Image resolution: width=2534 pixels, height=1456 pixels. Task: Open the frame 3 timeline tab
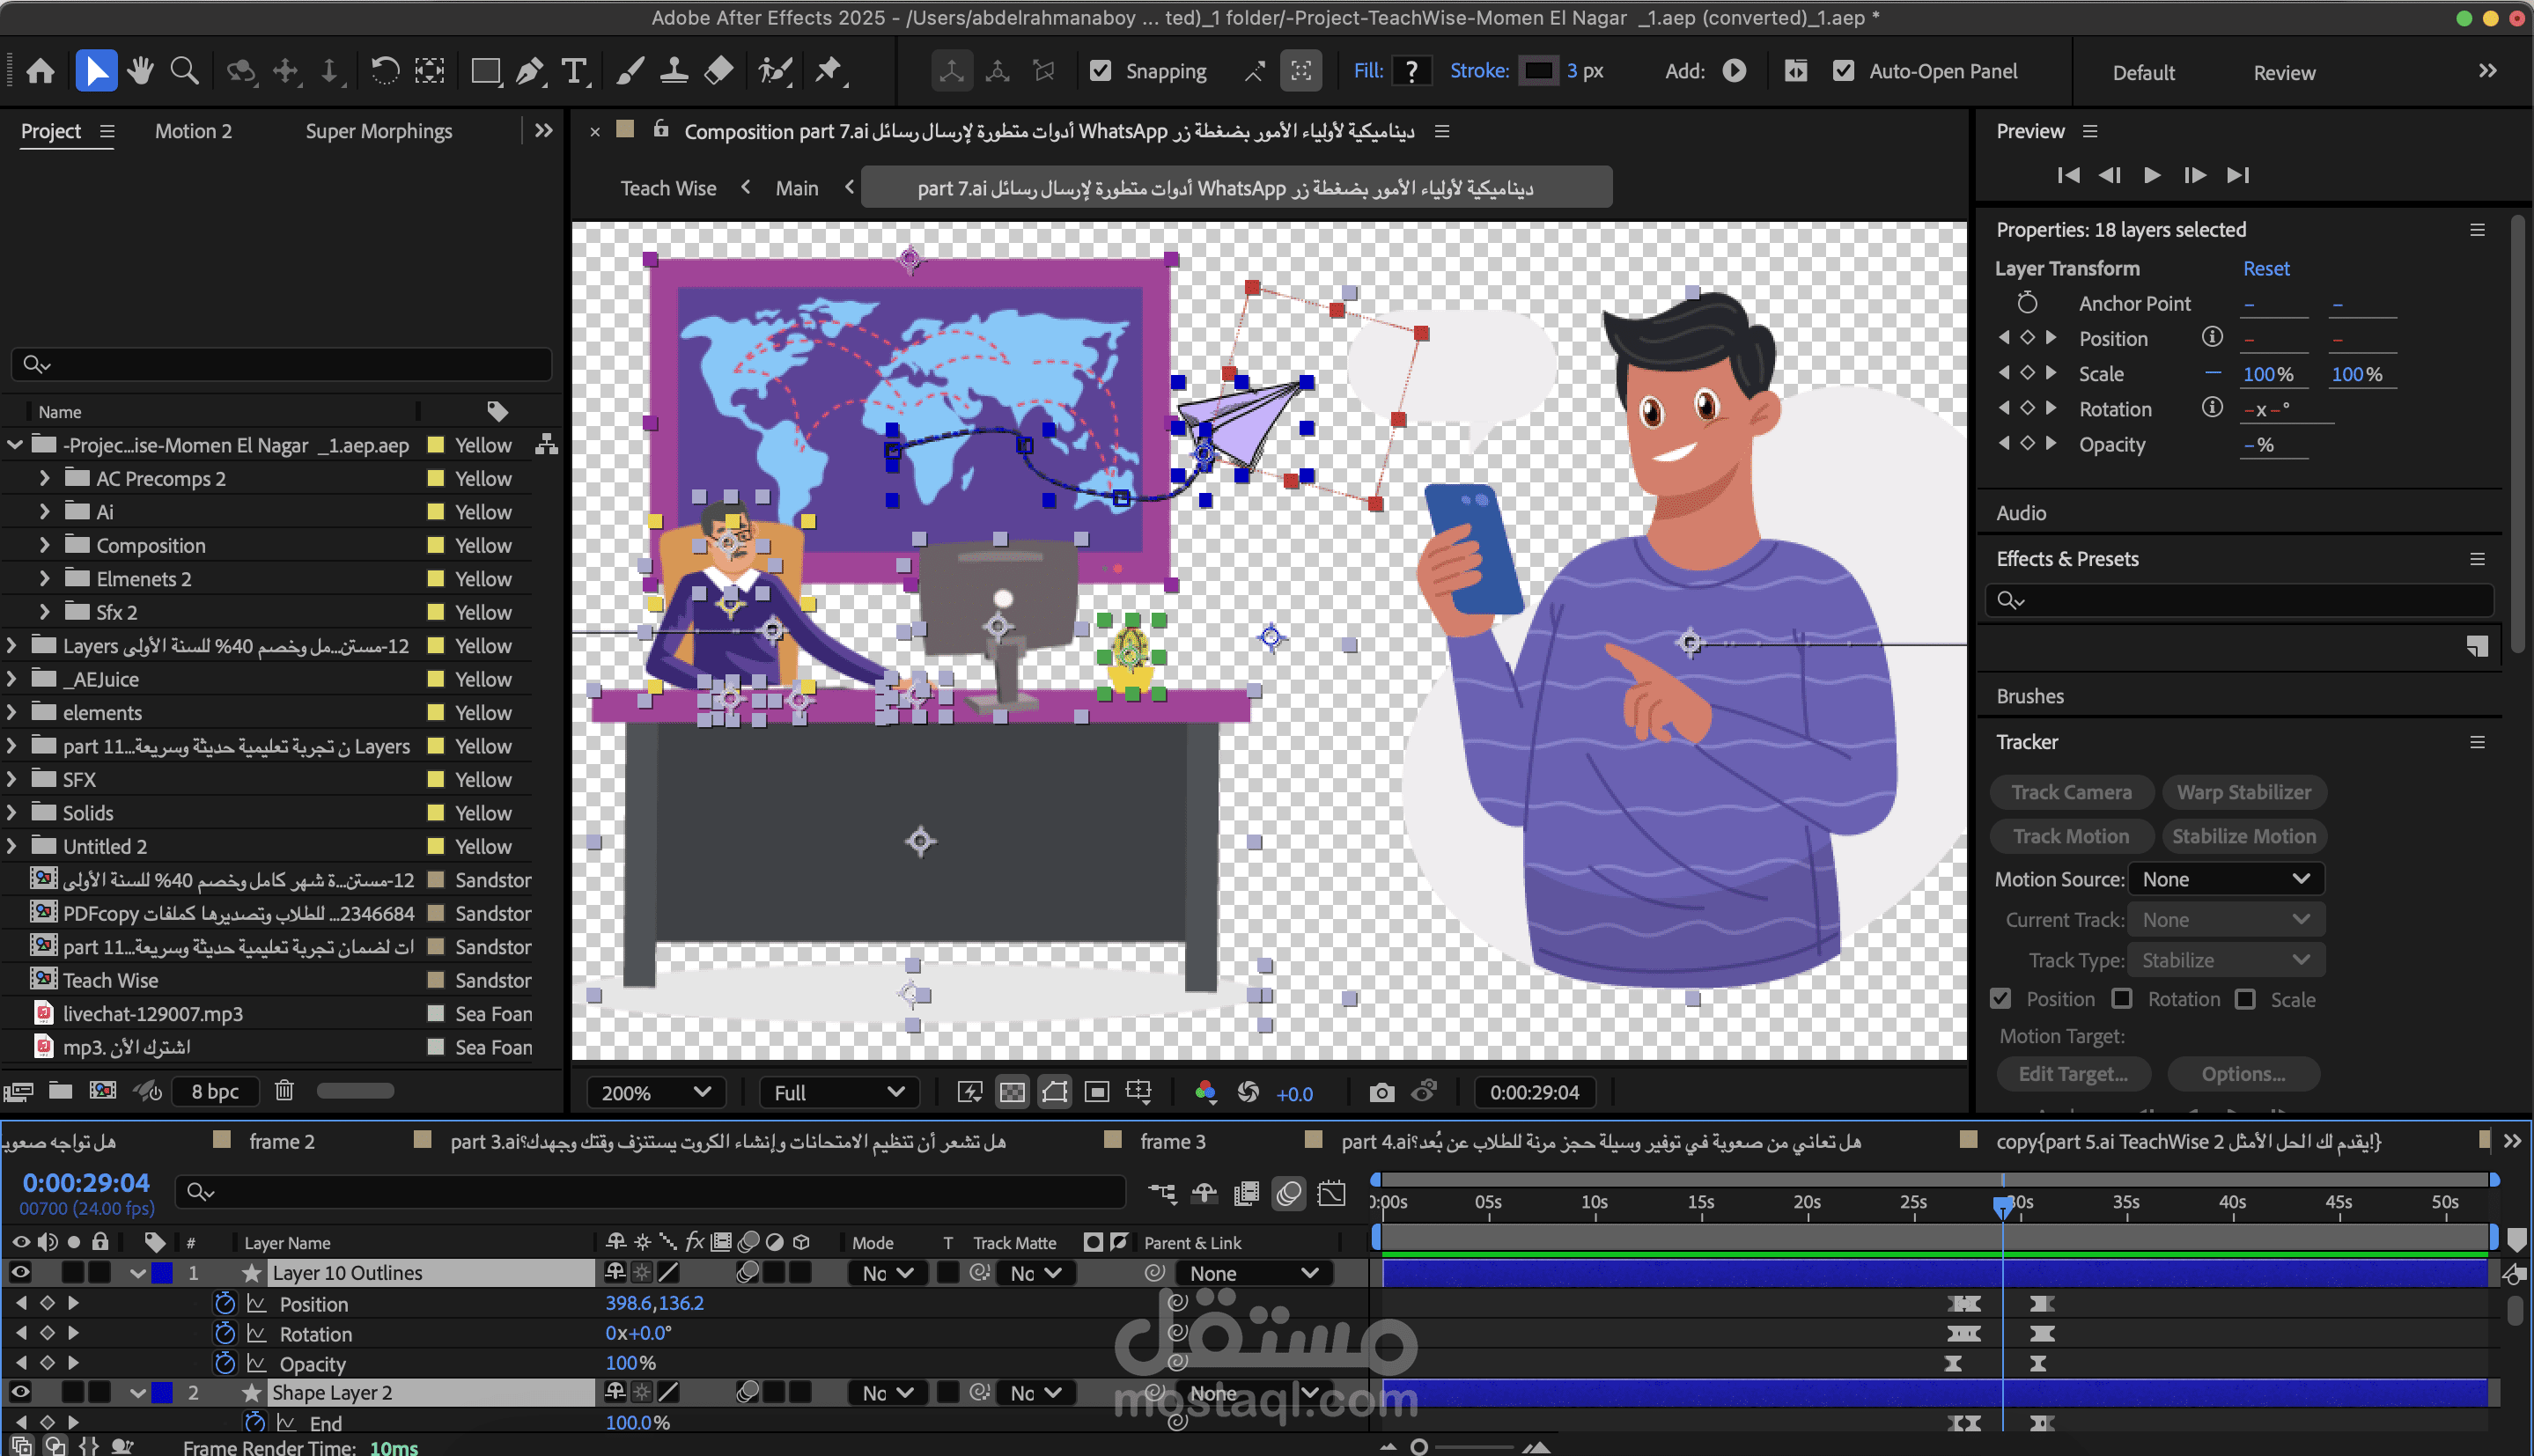click(1172, 1141)
